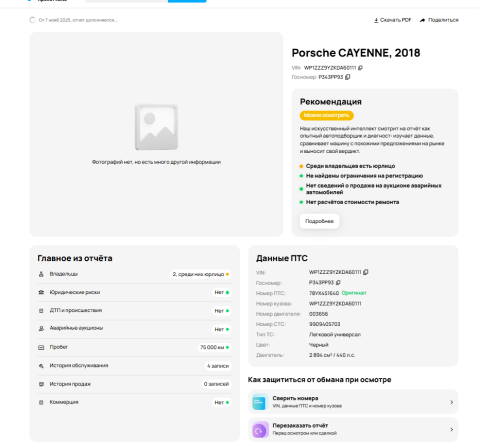Copy VIN next to the Porsche title
Viewport: 479px width, 447px height.
tap(360, 68)
